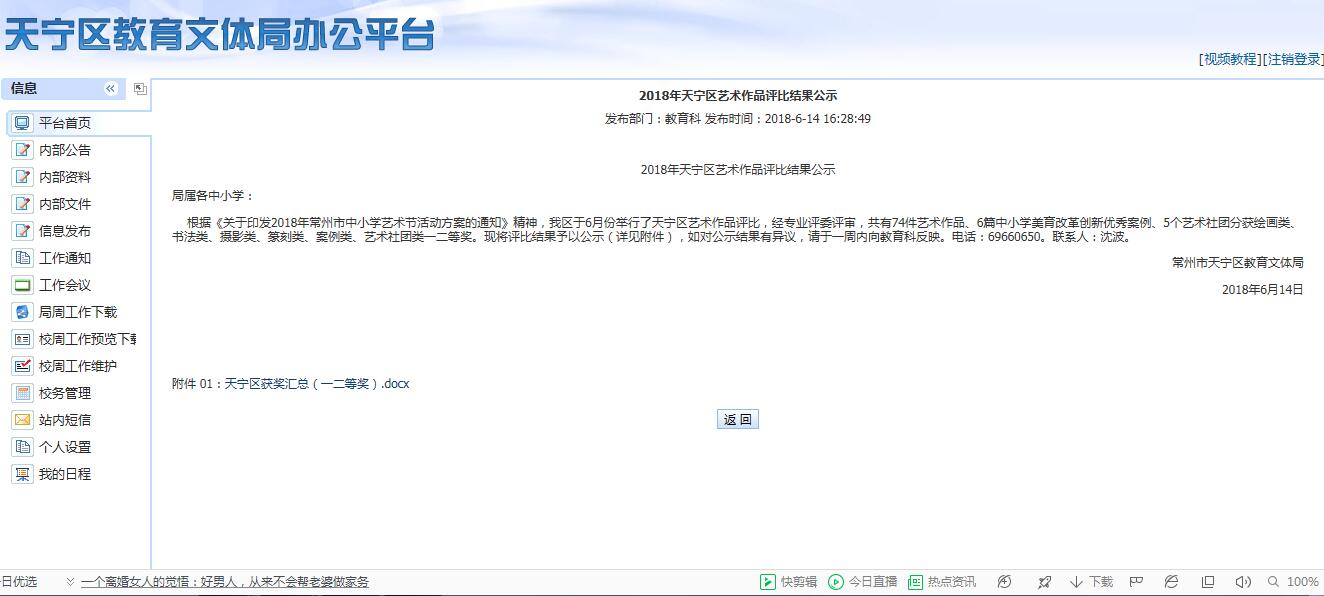The width and height of the screenshot is (1324, 596).
Task: Click the 注销登录 logout link
Action: pyautogui.click(x=1294, y=59)
